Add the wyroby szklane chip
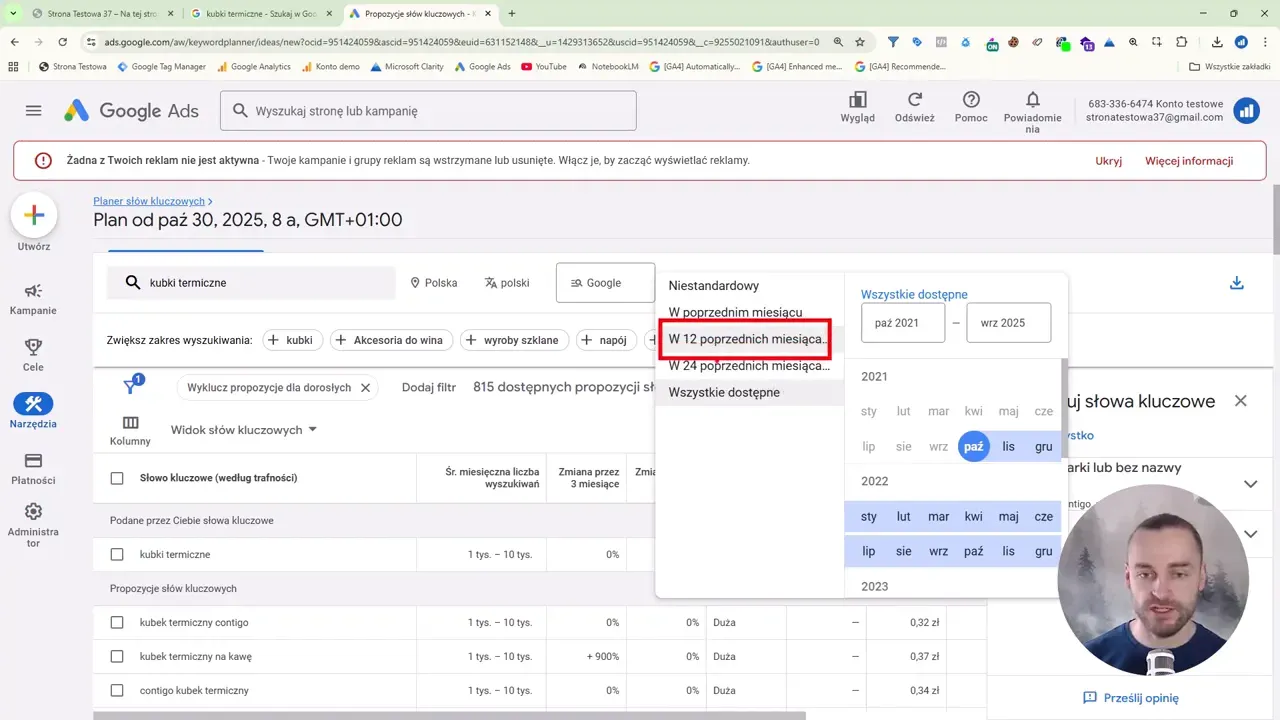Viewport: 1280px width, 720px height. click(x=515, y=340)
